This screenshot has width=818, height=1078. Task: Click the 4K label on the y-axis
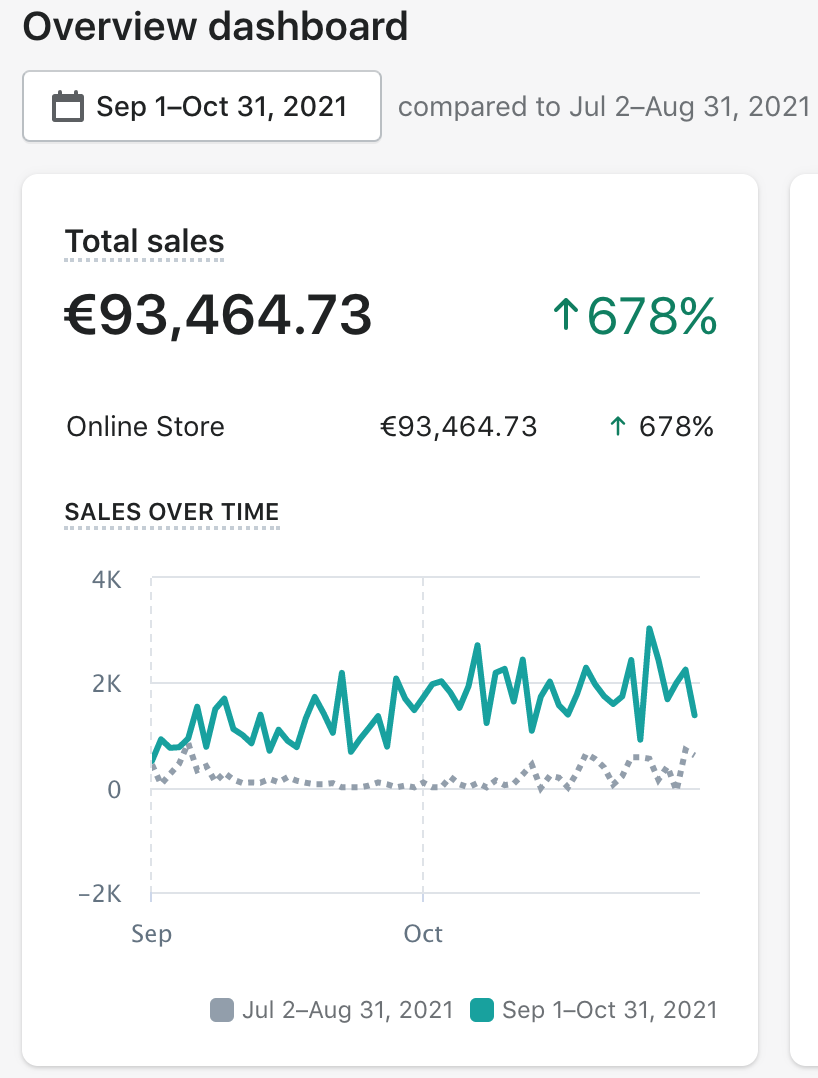[x=106, y=579]
